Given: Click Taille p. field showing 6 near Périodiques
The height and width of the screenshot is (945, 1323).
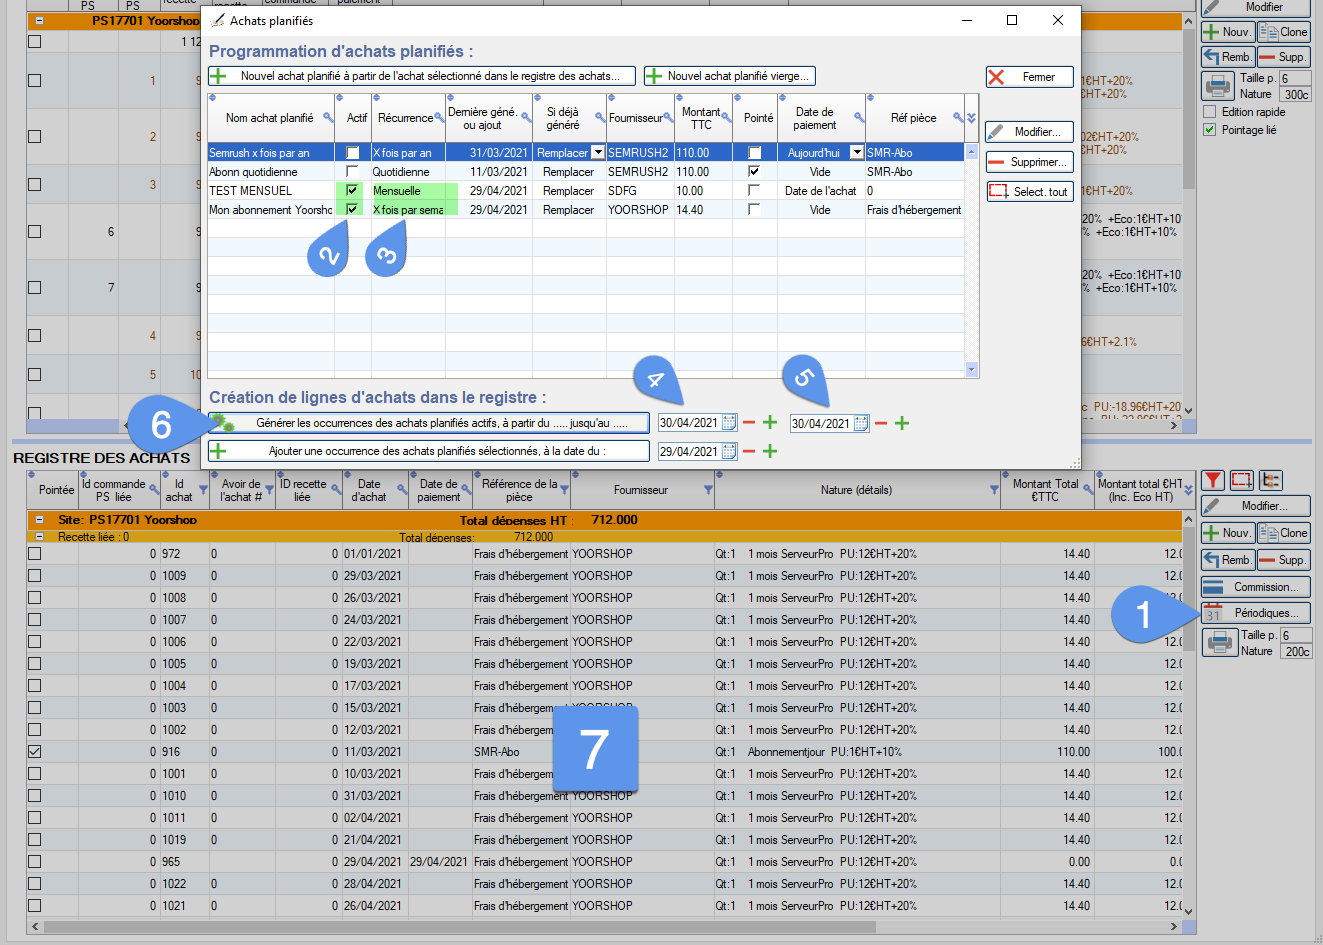Looking at the screenshot, I should click(1296, 635).
